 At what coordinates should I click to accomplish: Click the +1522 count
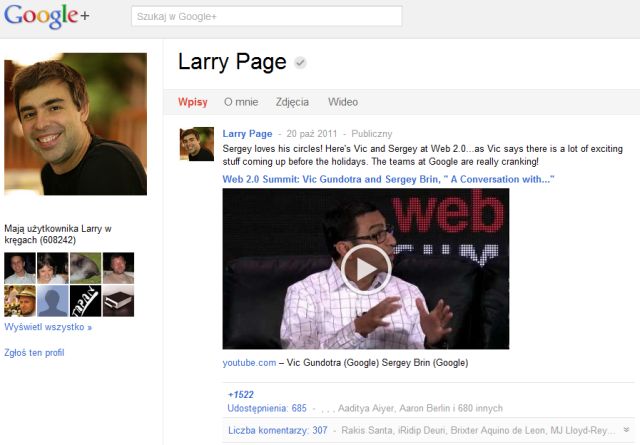point(240,394)
